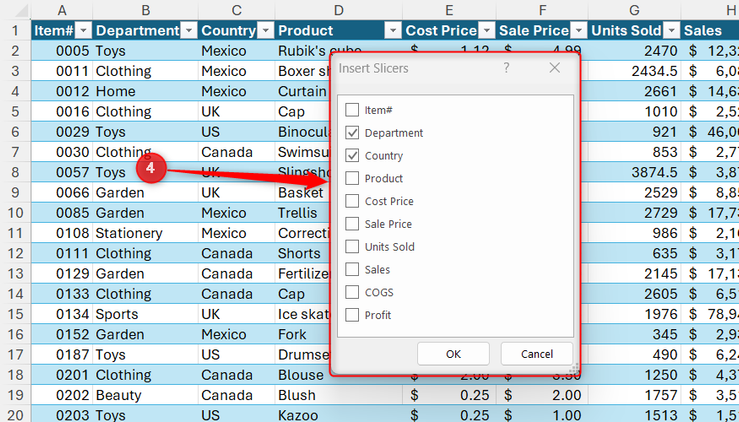This screenshot has height=422, width=739.
Task: Open the Country column filter dropdown
Action: [x=266, y=31]
